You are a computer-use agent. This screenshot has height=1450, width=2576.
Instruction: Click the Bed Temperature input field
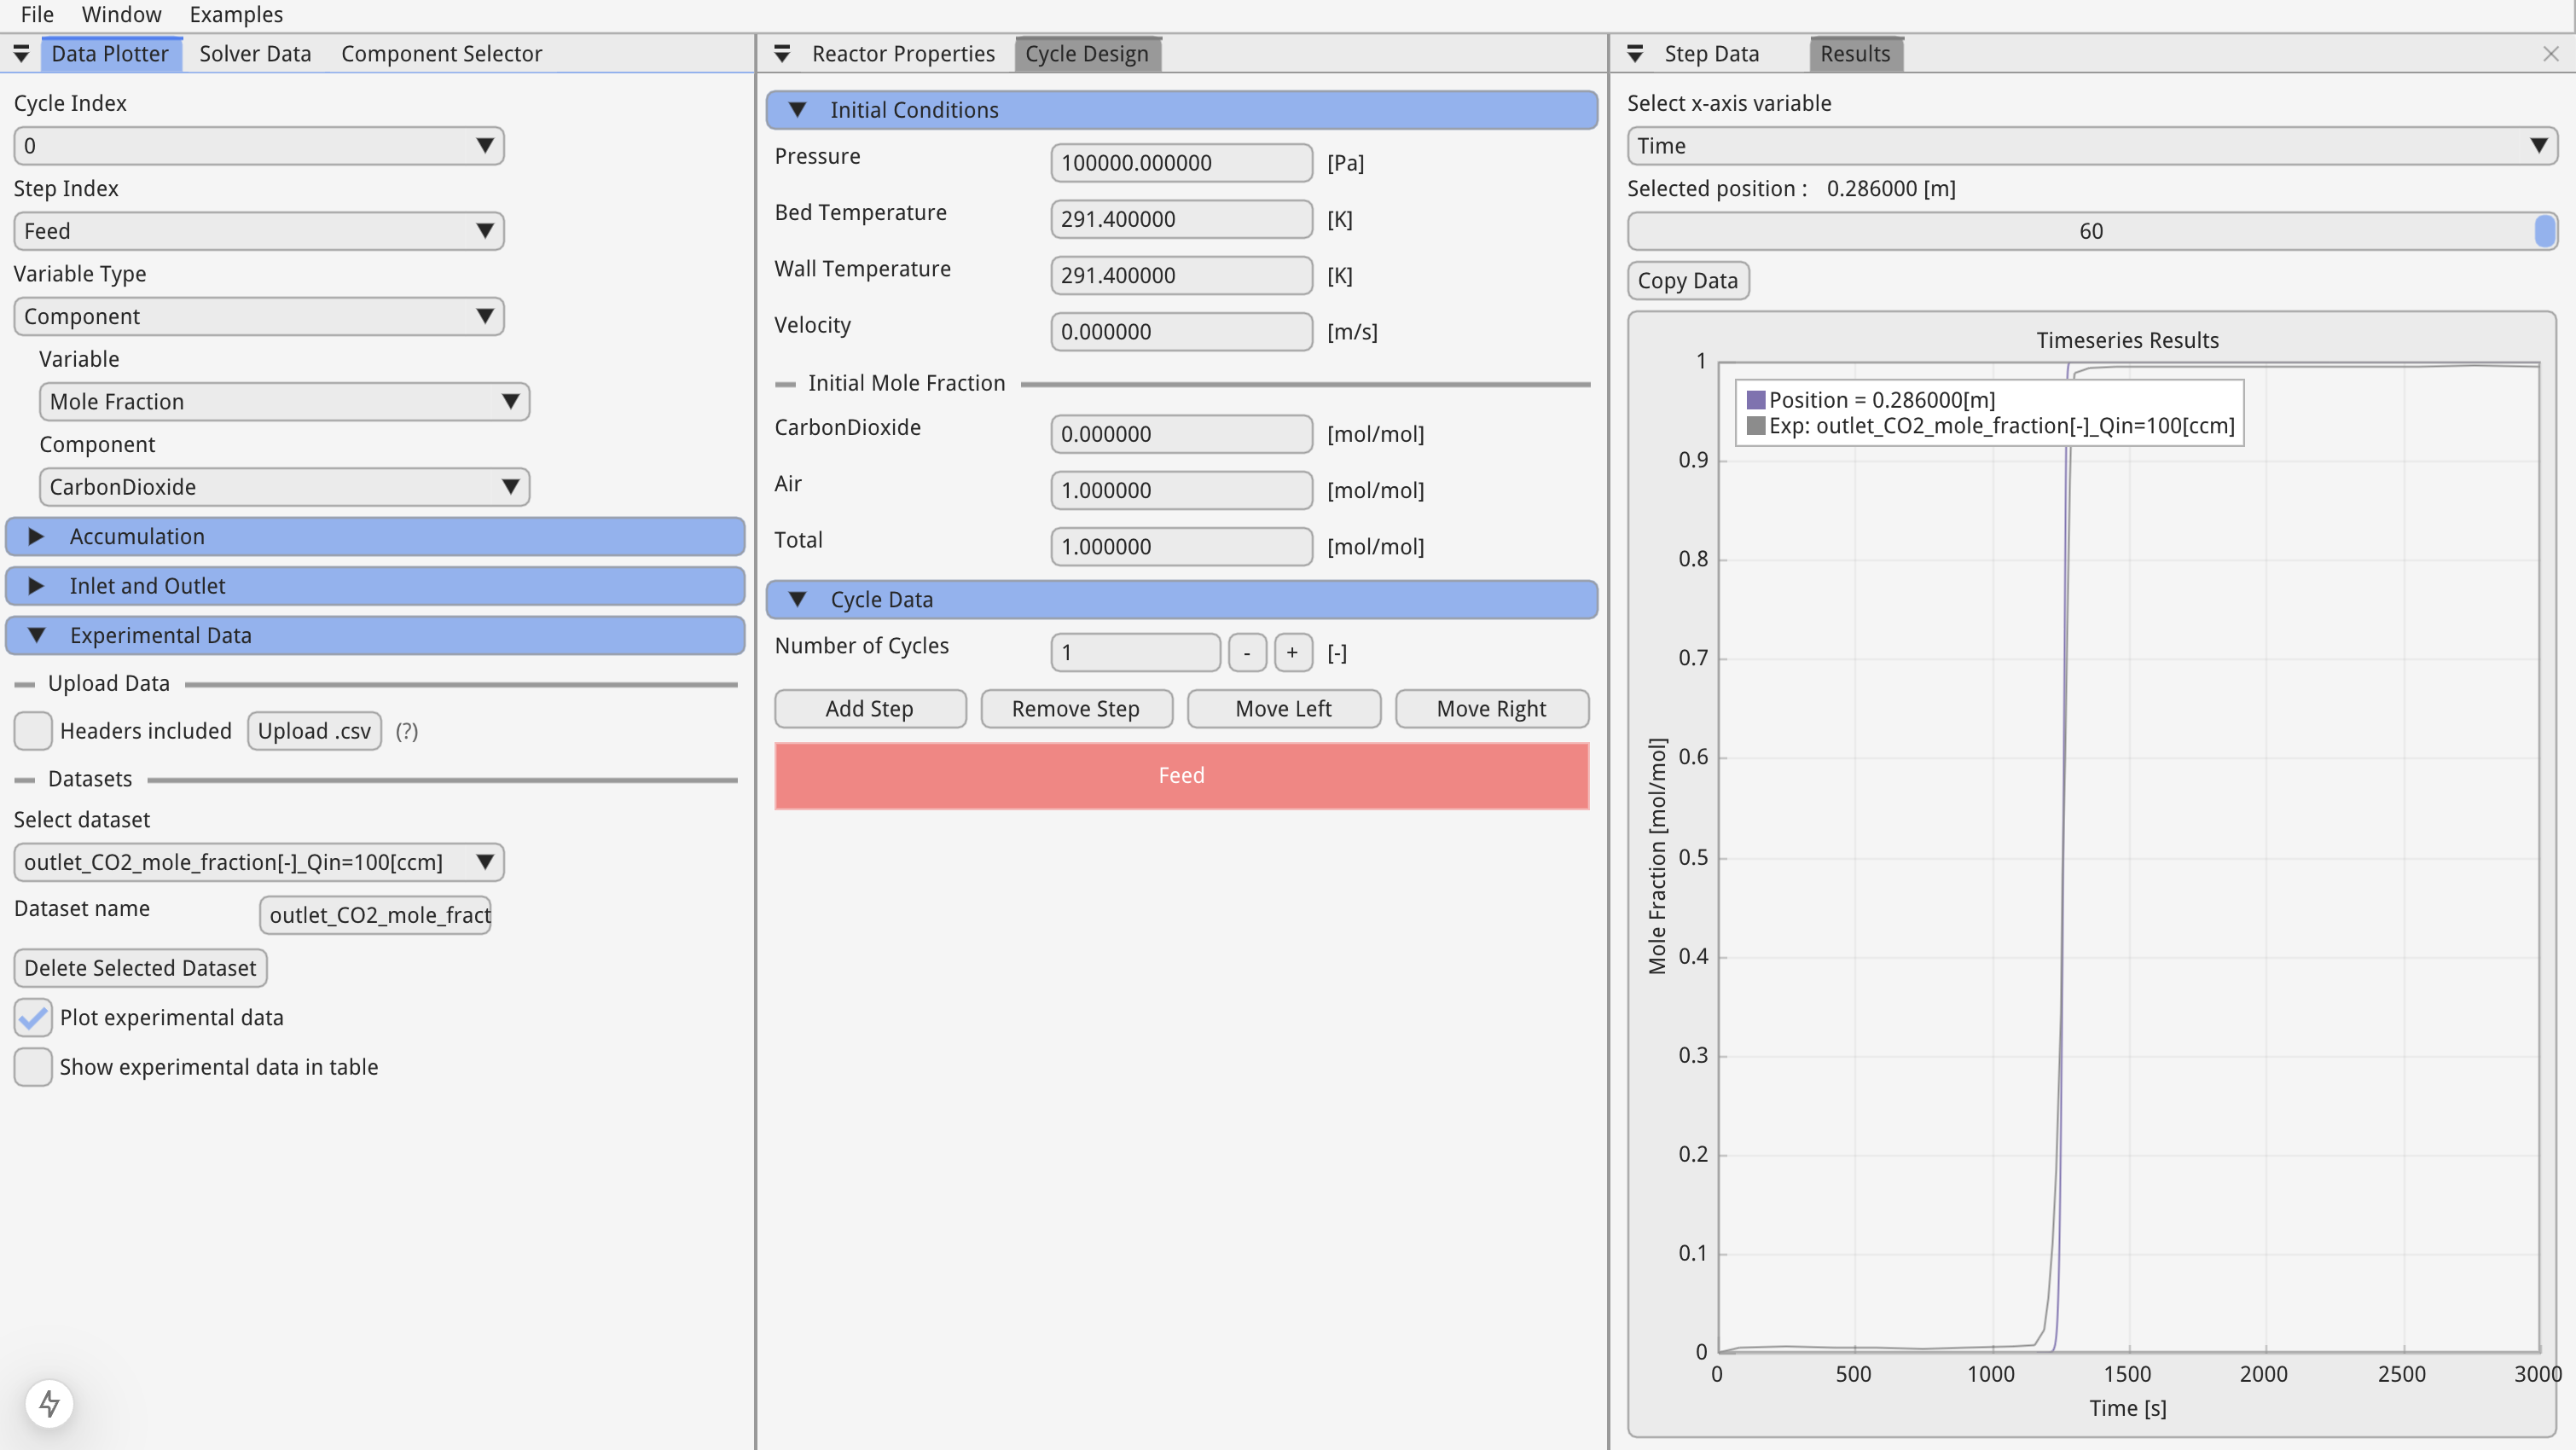pyautogui.click(x=1180, y=219)
